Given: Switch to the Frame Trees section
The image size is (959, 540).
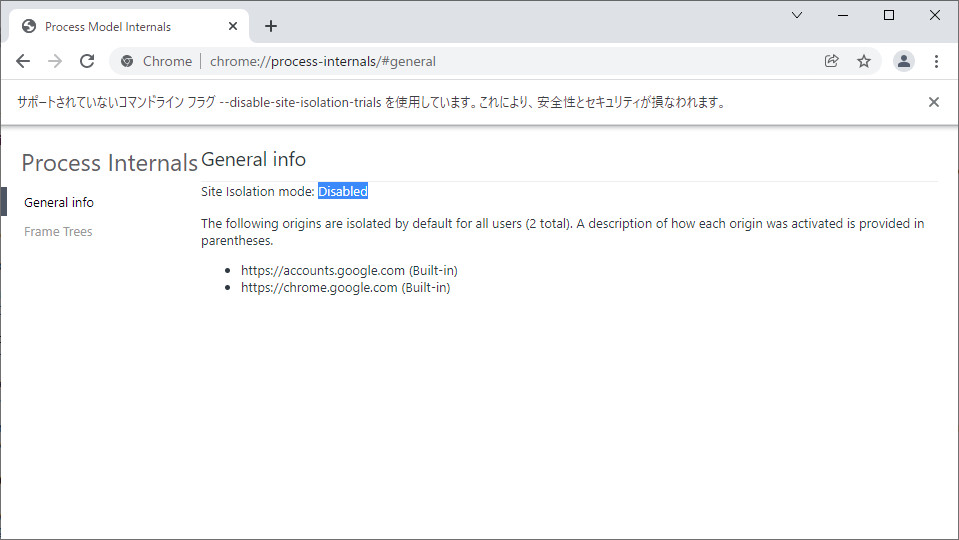Looking at the screenshot, I should 58,232.
